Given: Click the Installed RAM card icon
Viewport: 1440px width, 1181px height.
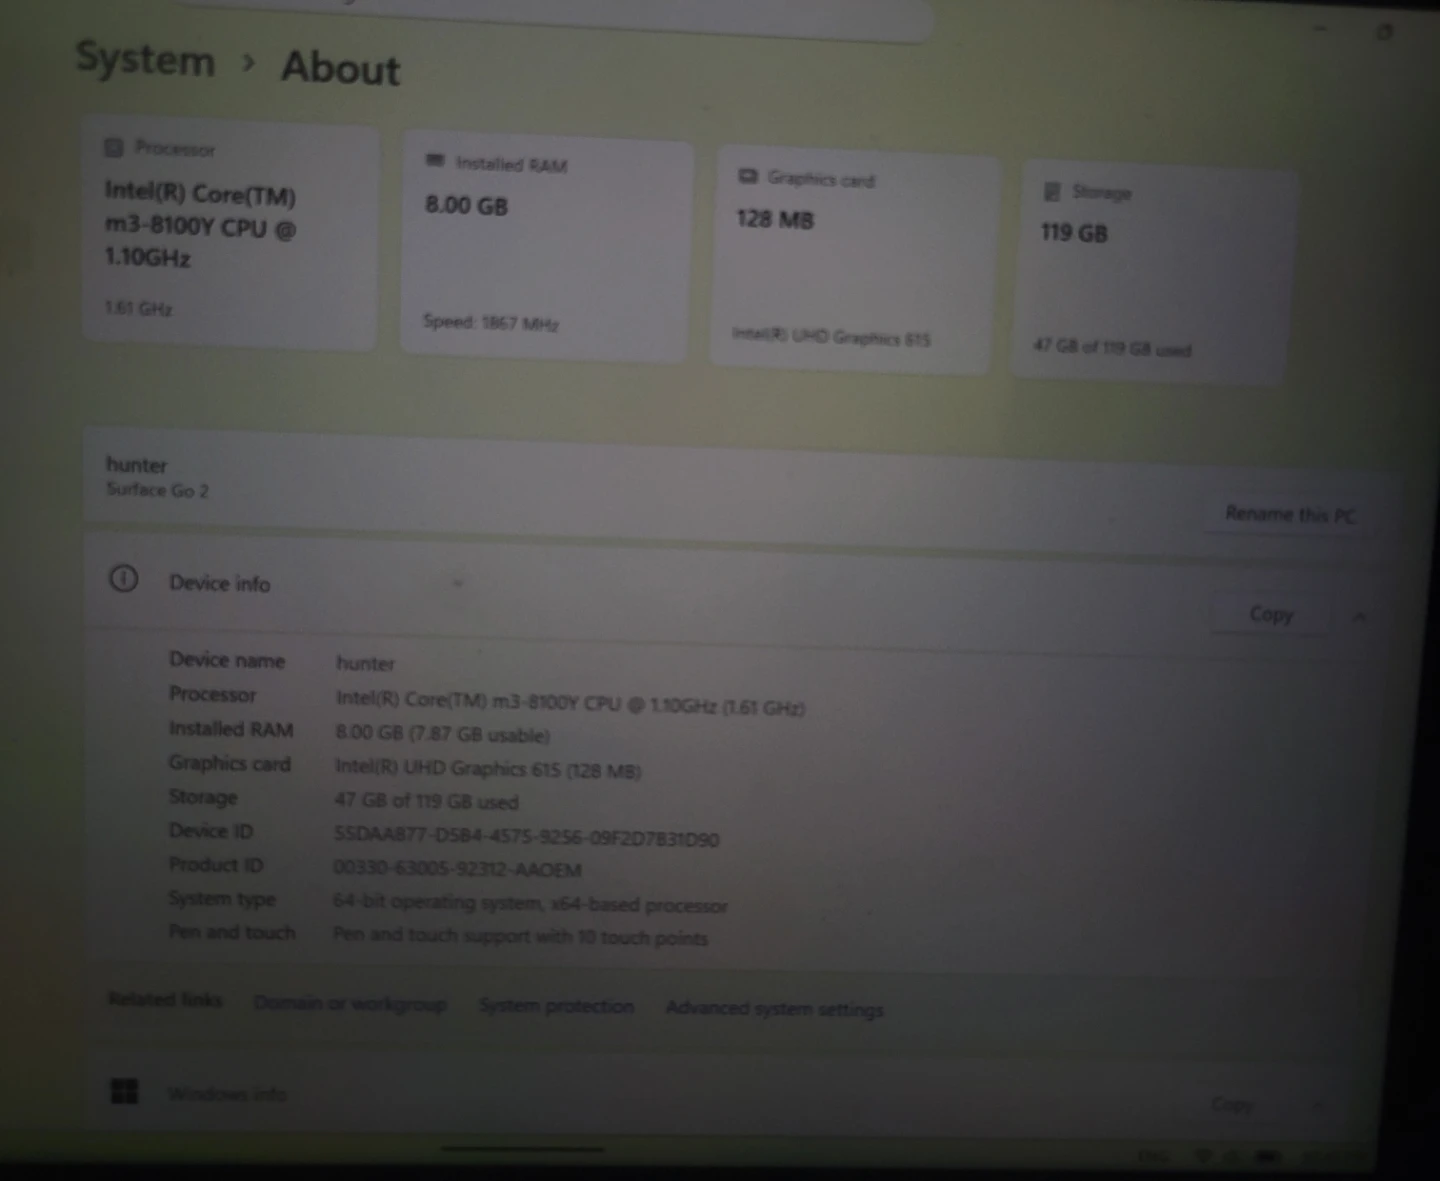Looking at the screenshot, I should pyautogui.click(x=435, y=161).
